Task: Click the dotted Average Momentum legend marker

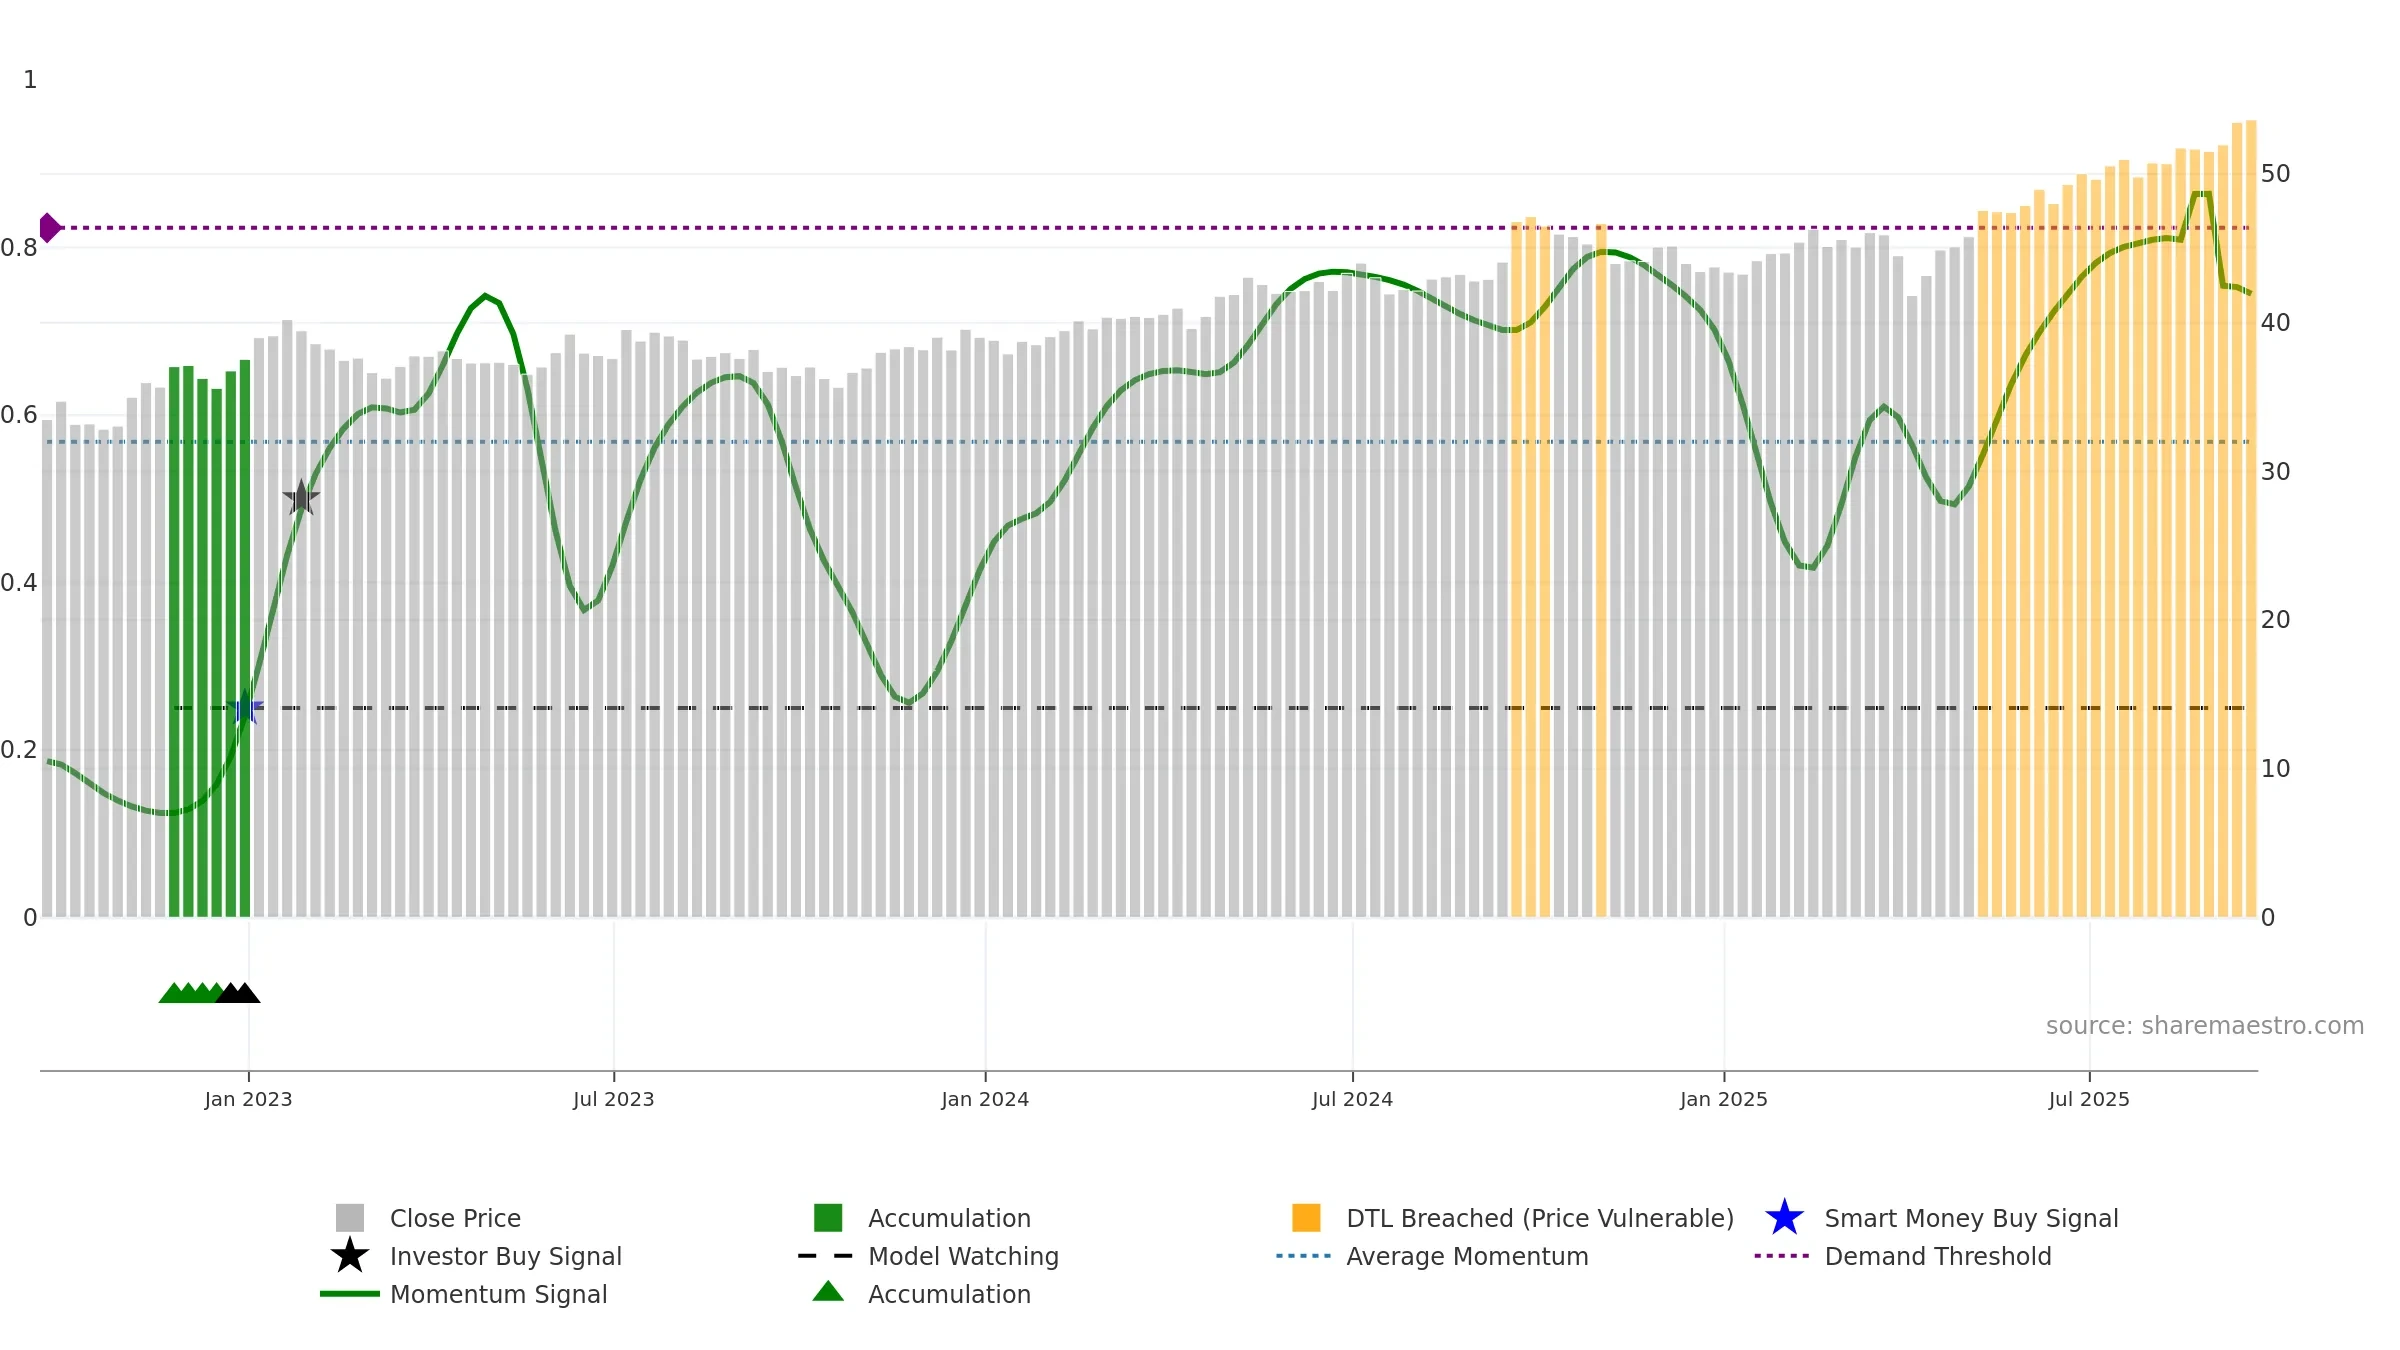Action: coord(1304,1256)
